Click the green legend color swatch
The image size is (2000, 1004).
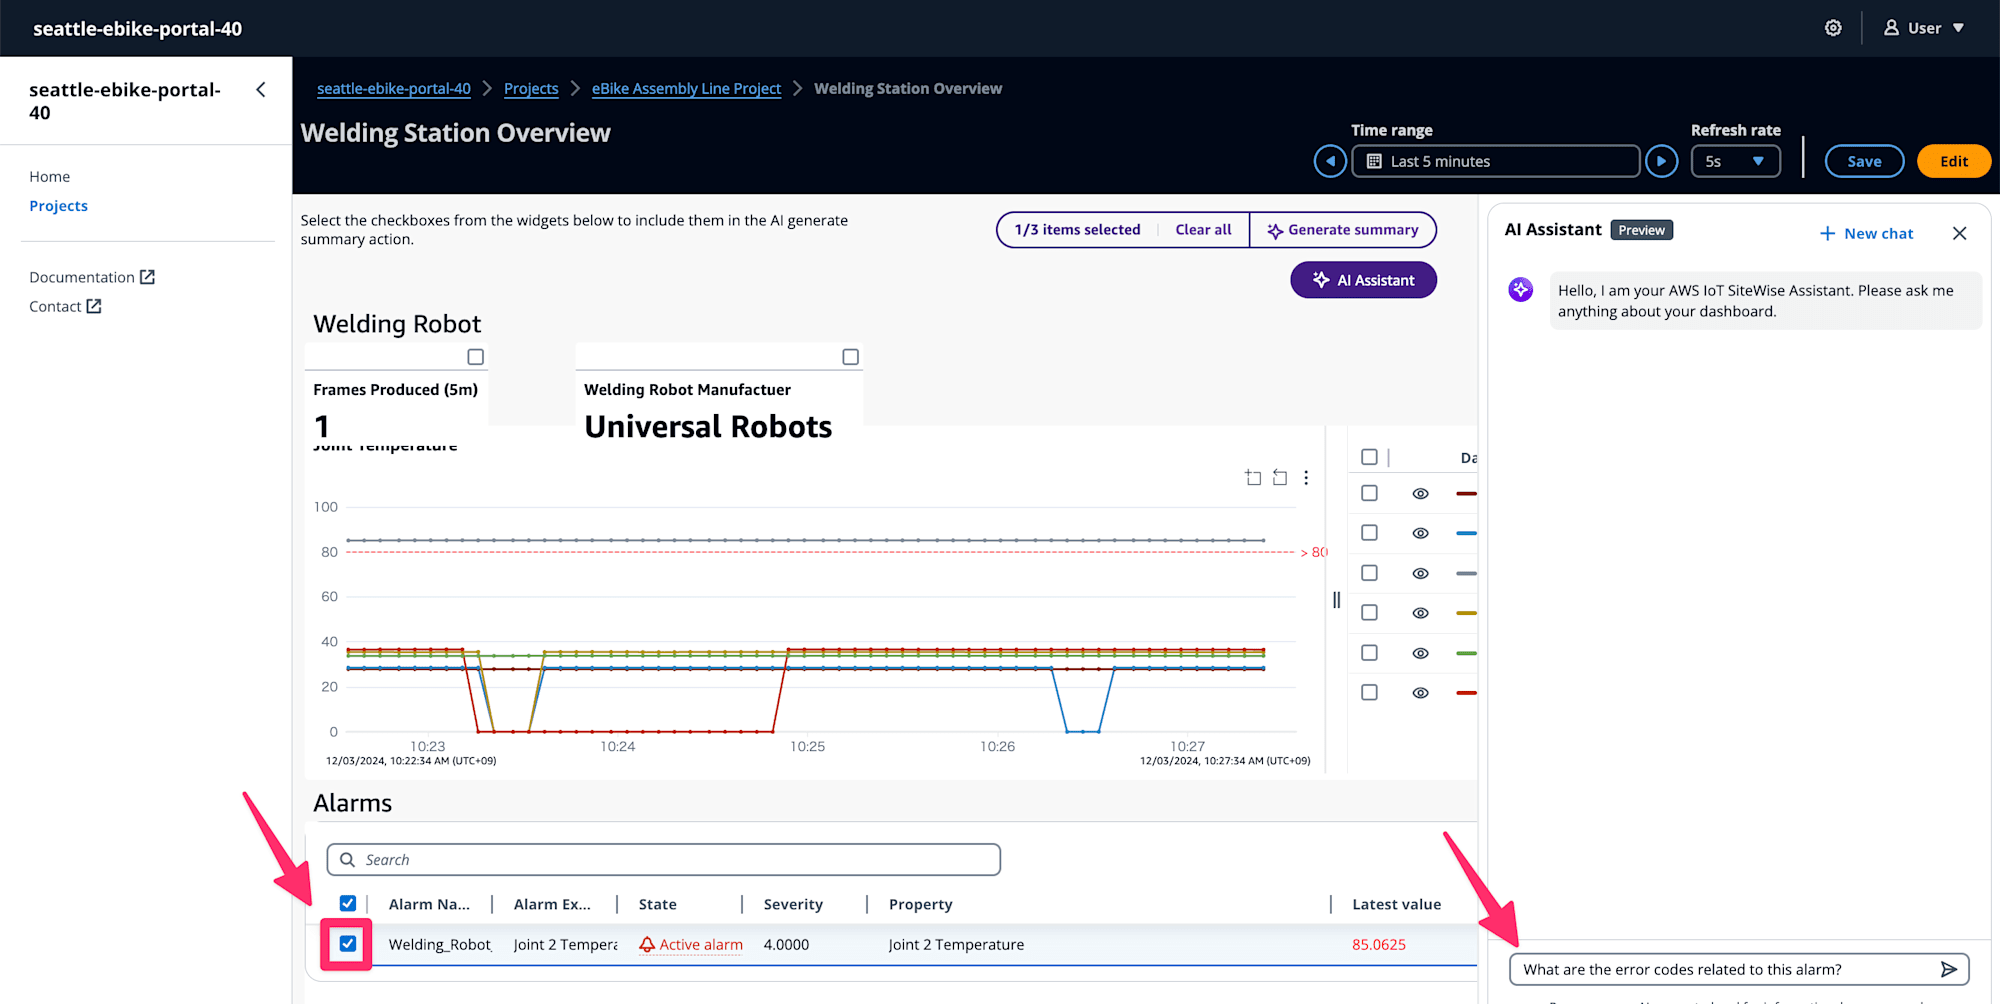click(1466, 654)
